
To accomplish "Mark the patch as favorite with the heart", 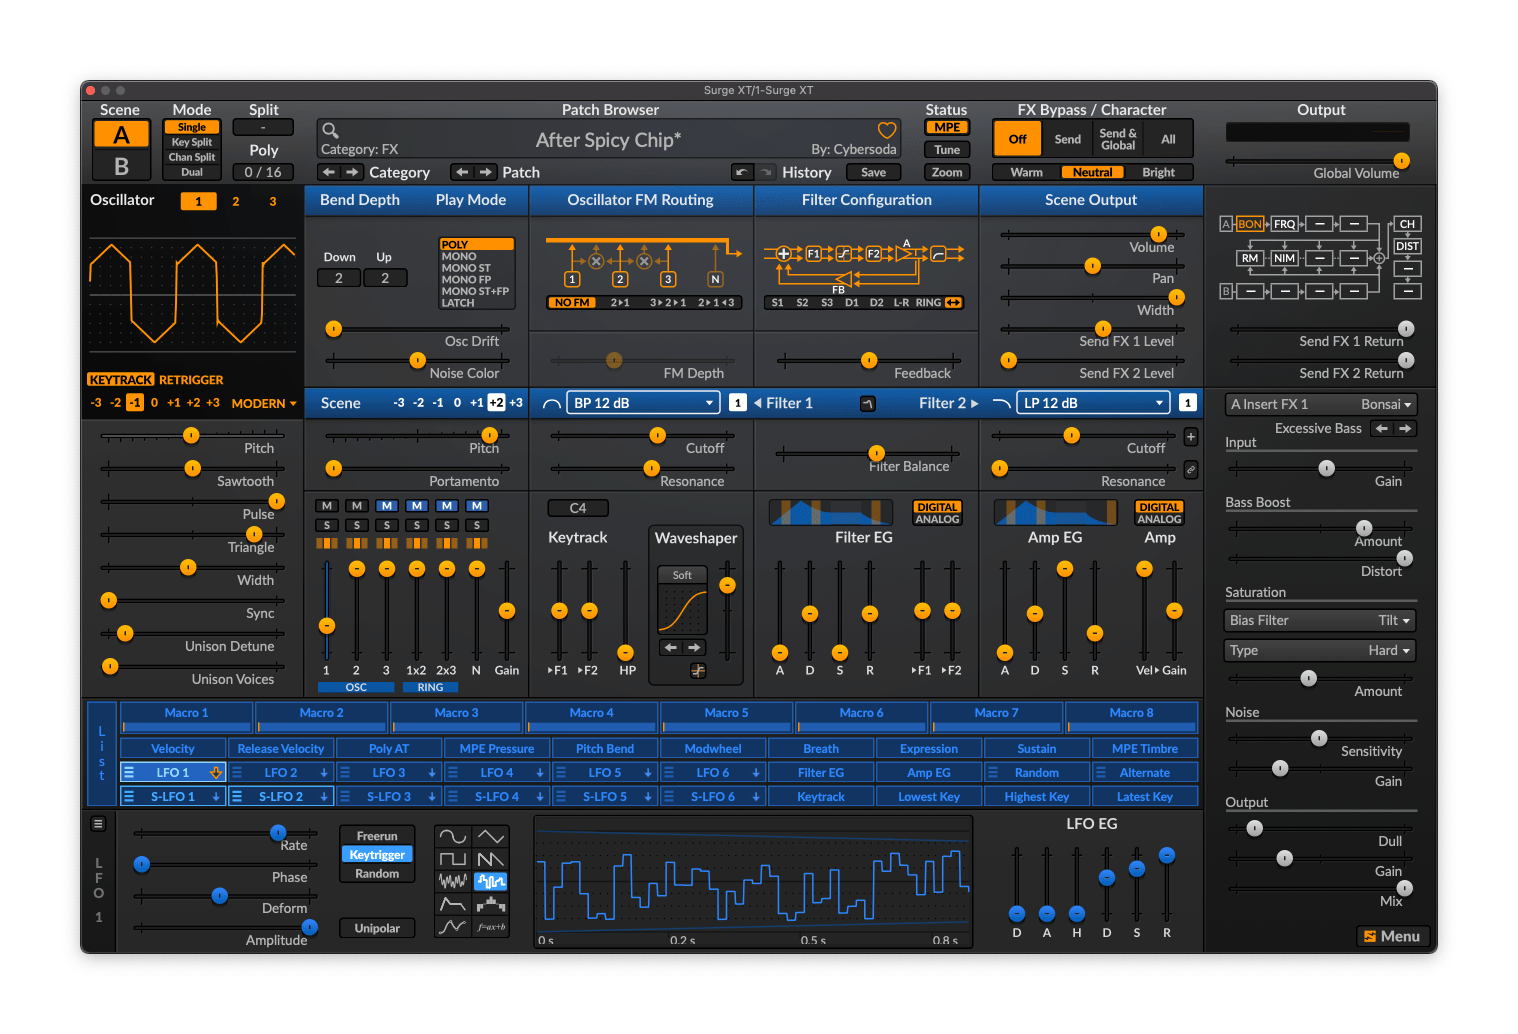I will click(x=887, y=129).
